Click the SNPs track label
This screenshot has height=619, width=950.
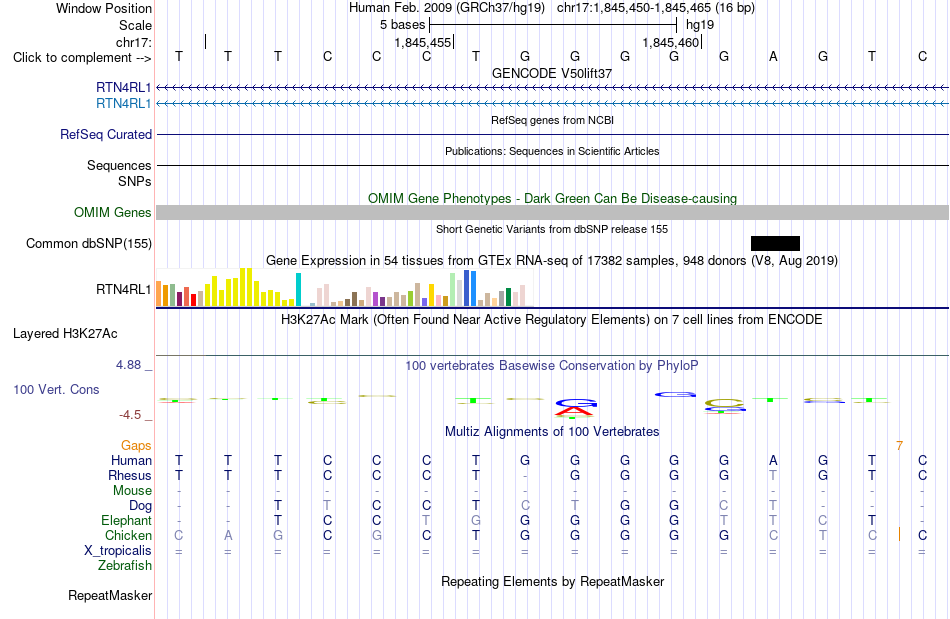(135, 181)
